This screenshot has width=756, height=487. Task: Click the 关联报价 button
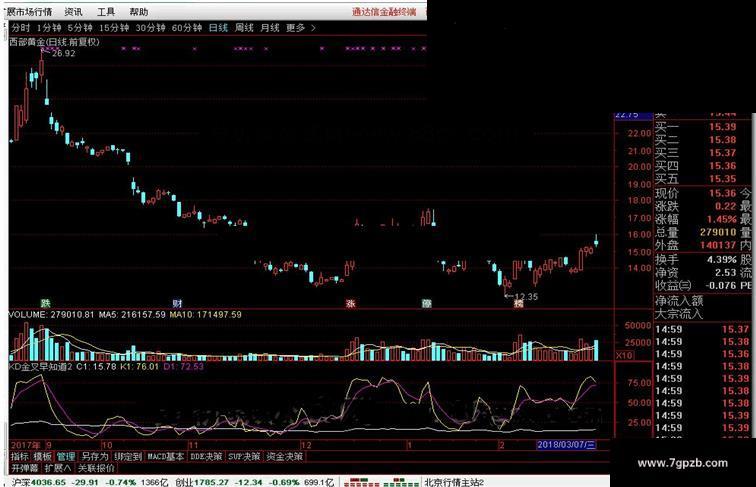96,468
